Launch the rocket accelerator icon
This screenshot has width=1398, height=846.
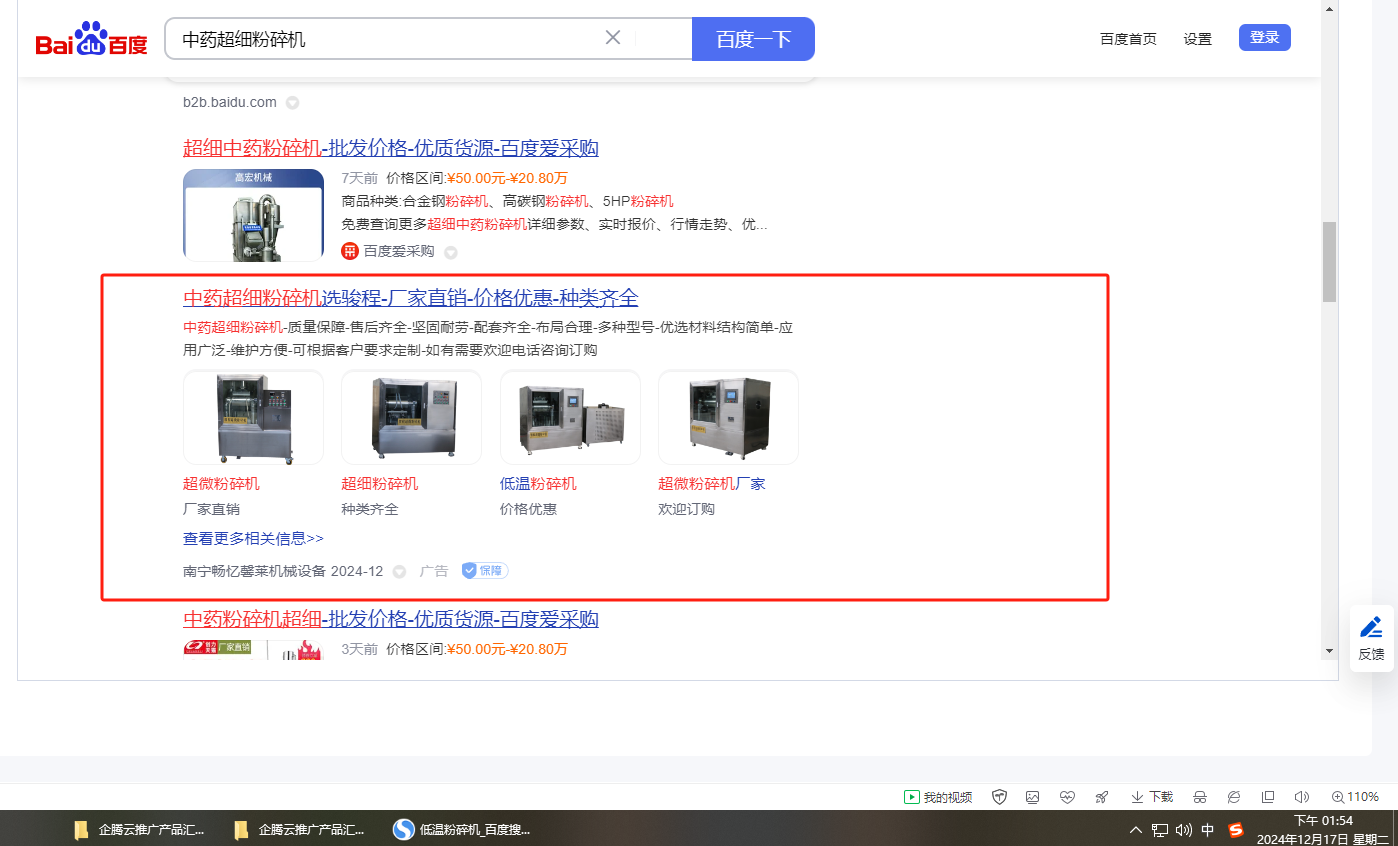[x=1101, y=797]
